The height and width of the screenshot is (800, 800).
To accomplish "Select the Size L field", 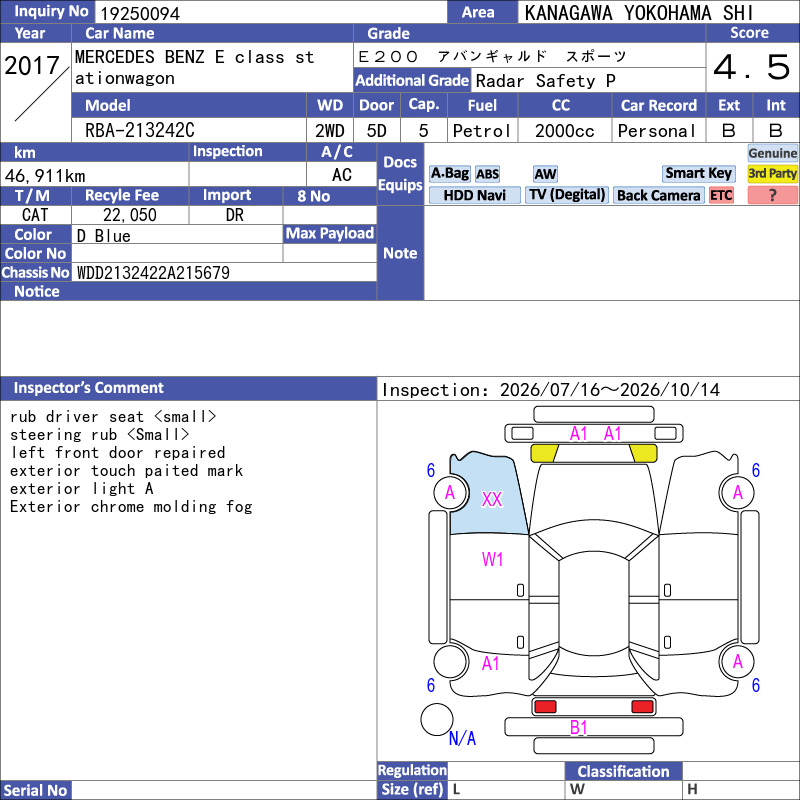I will (506, 790).
